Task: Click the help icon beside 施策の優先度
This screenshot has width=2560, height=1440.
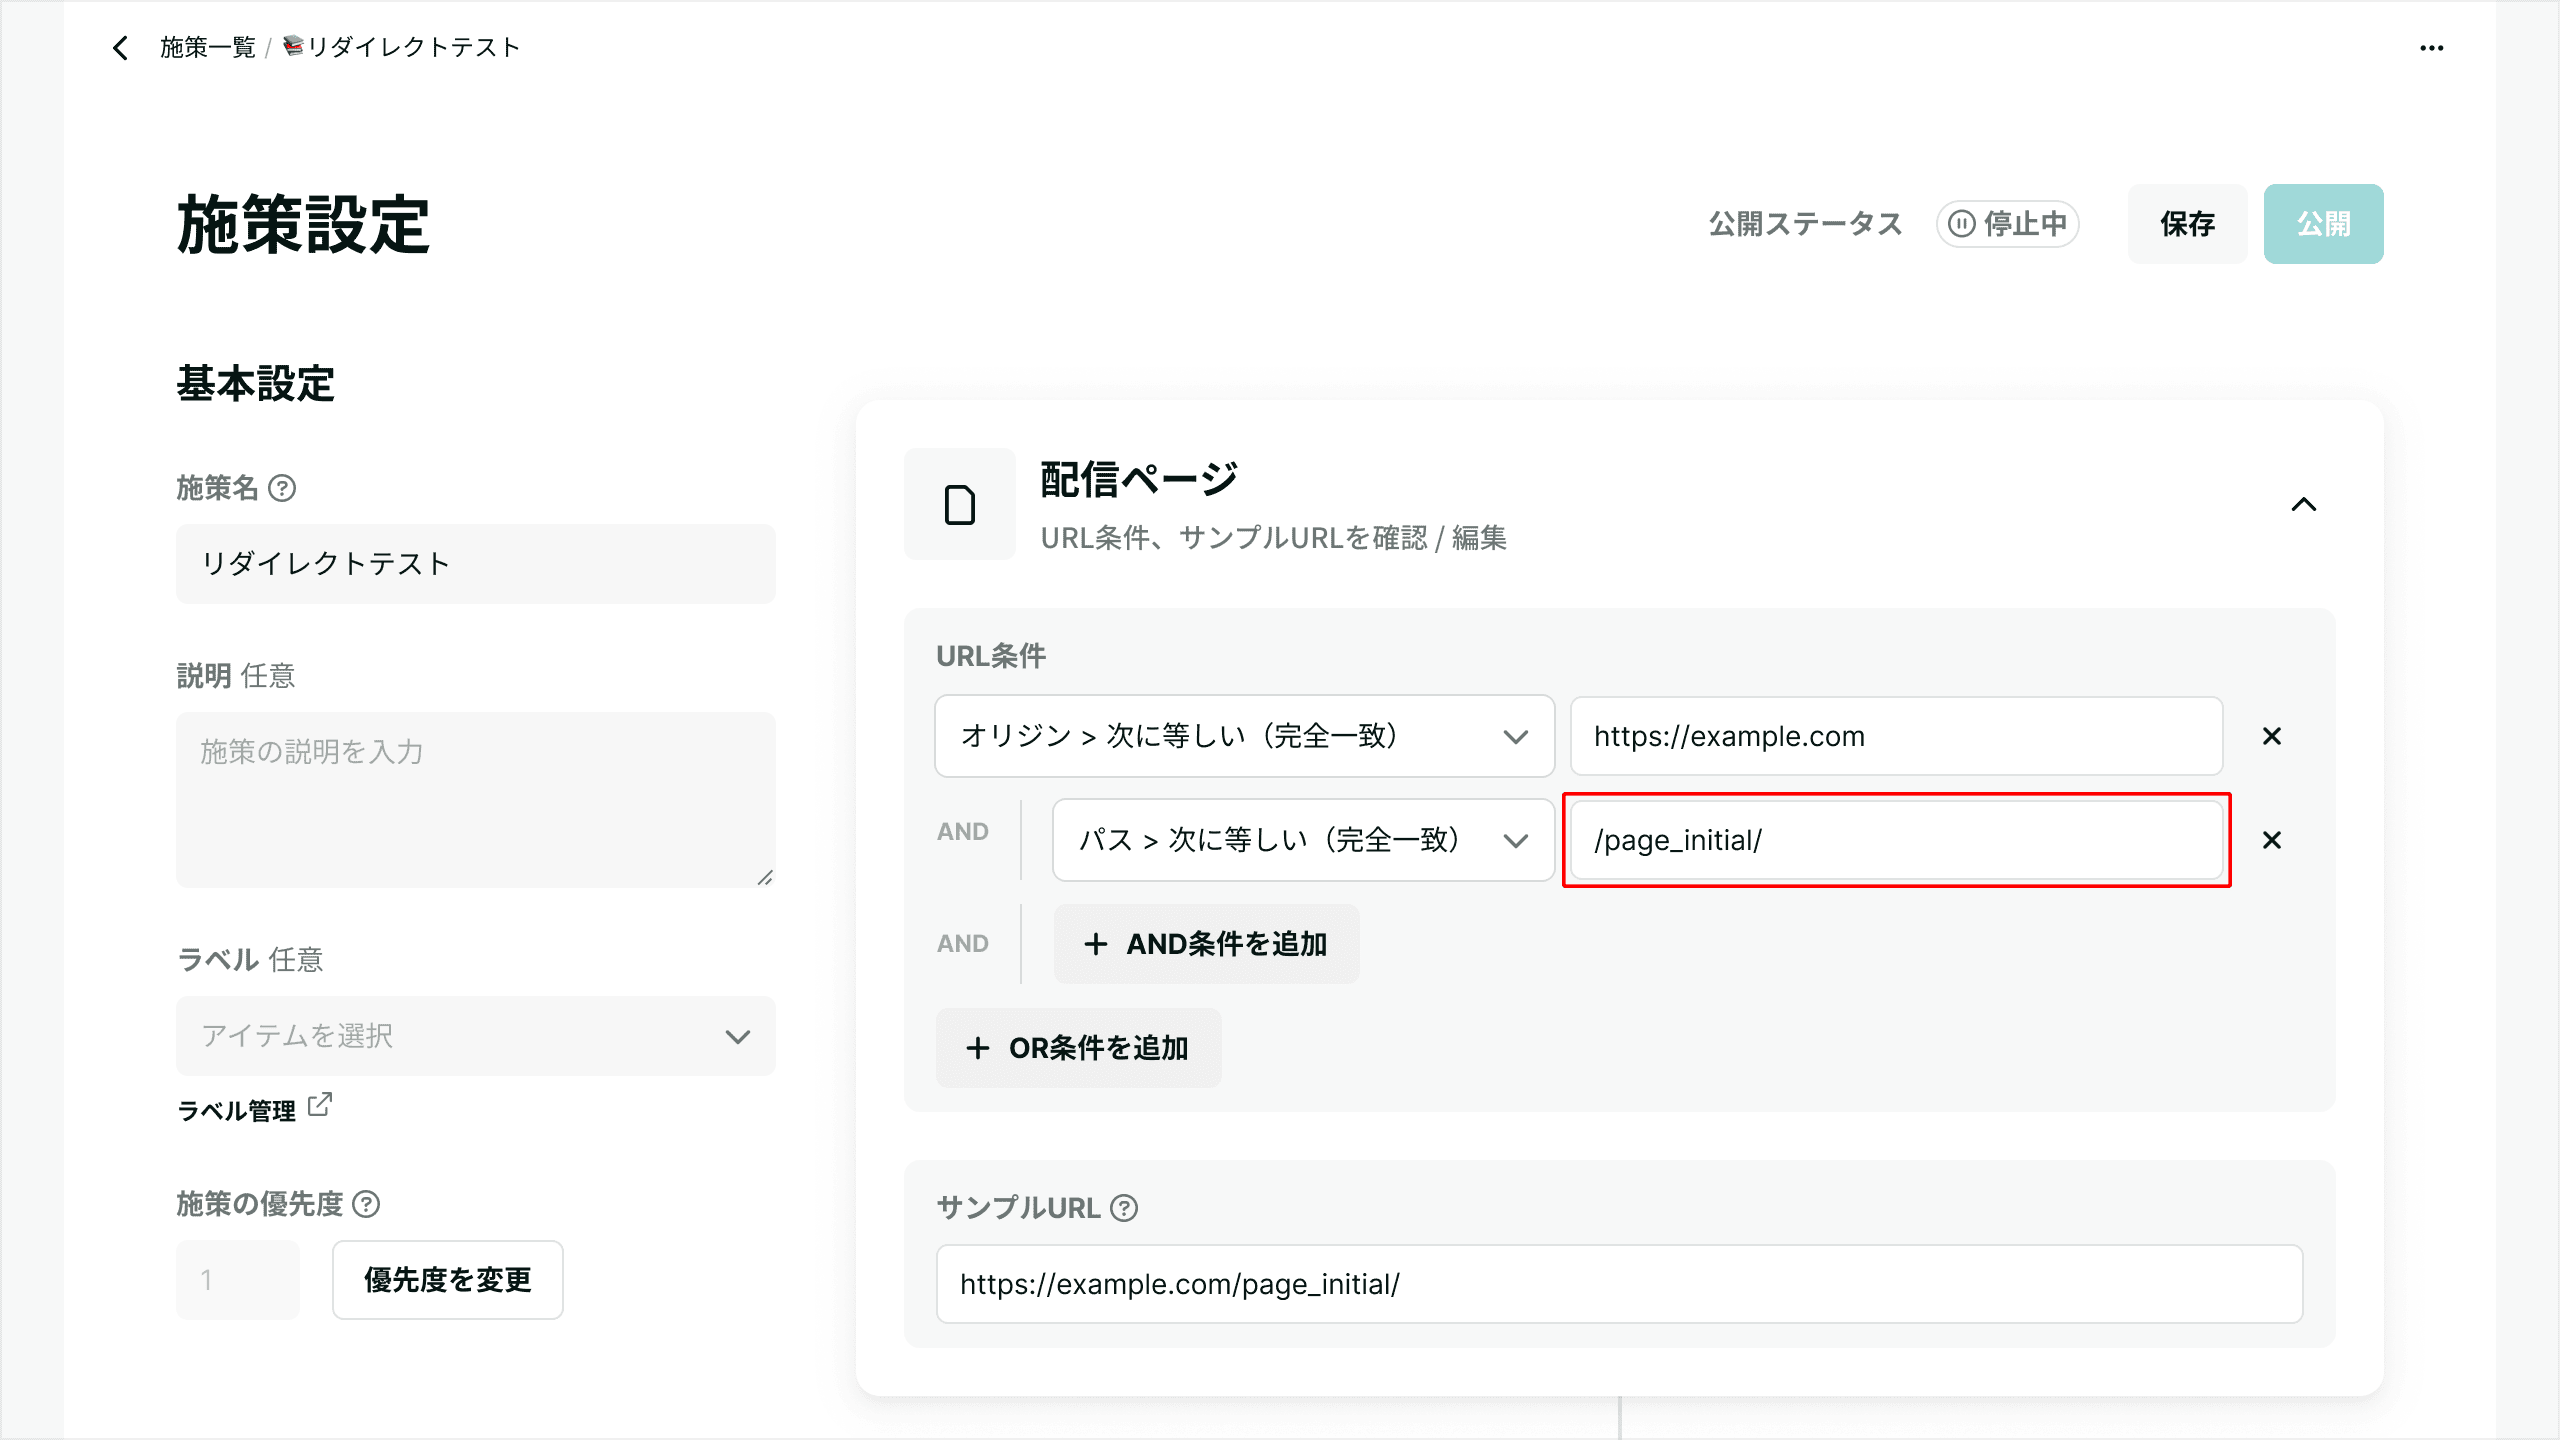Action: [x=367, y=1204]
